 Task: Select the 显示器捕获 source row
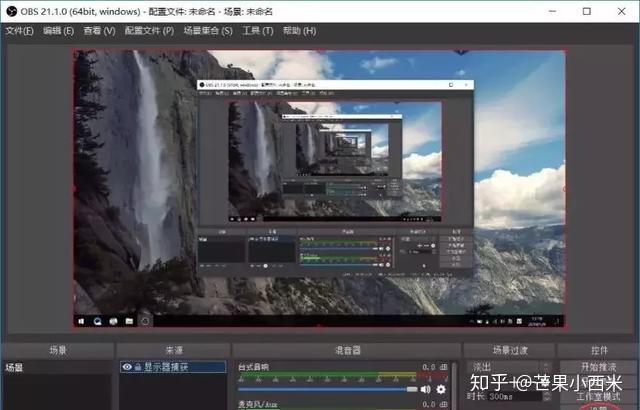click(x=173, y=367)
